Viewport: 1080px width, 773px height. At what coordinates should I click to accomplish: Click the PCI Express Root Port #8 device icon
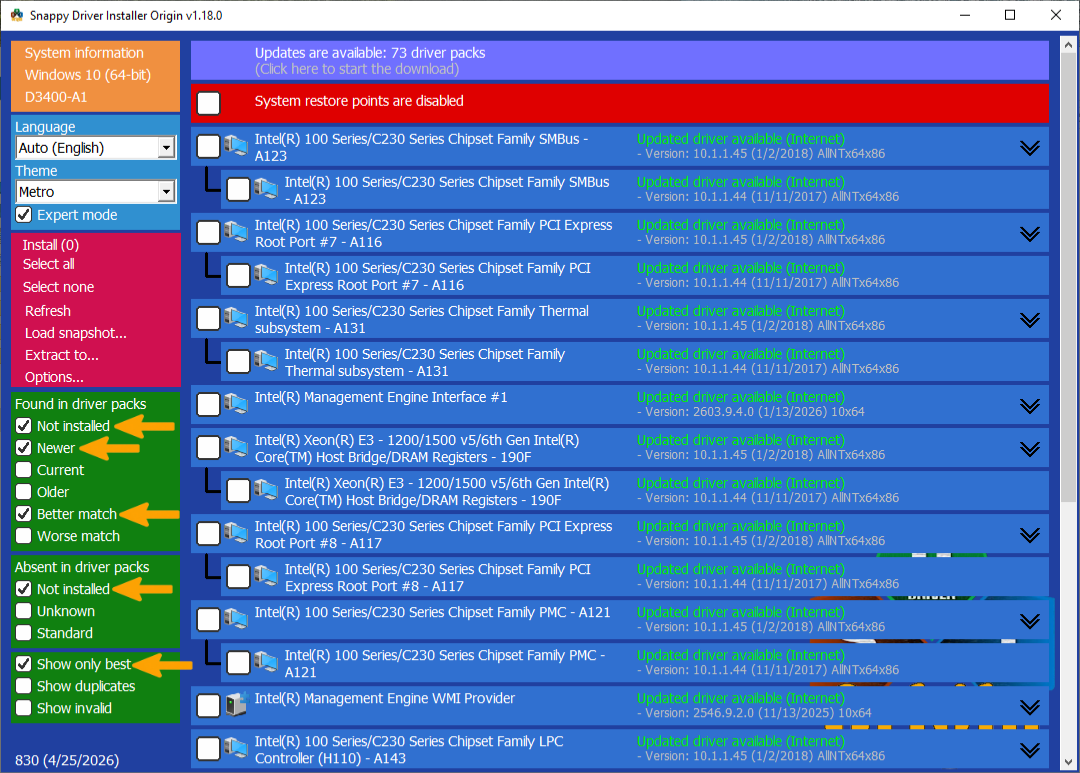pyautogui.click(x=236, y=533)
